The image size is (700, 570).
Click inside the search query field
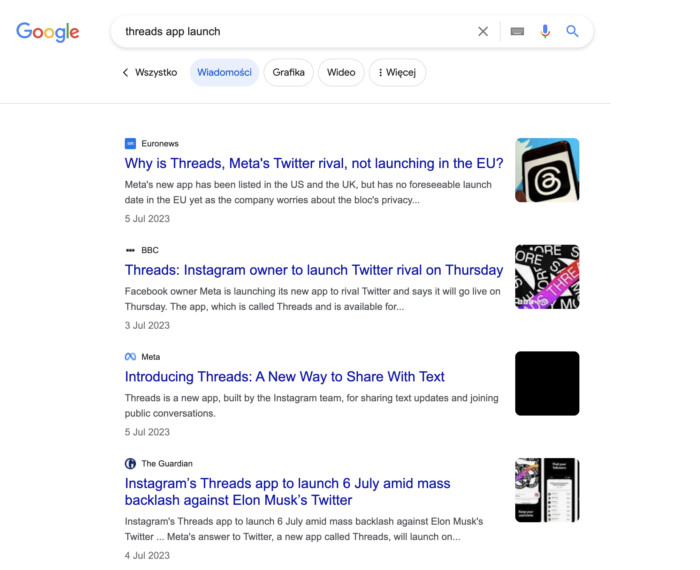coord(290,32)
